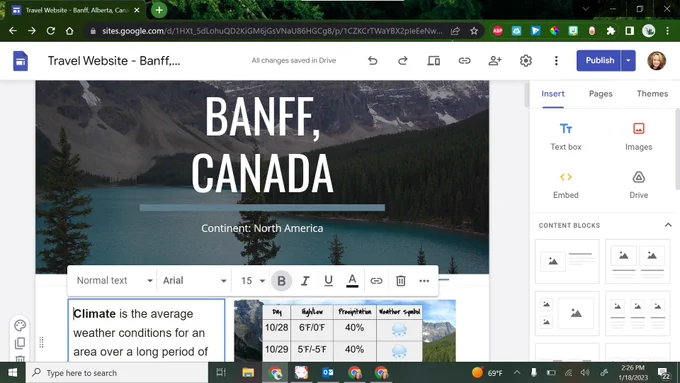Select the Travel Website browser tab
The image size is (680, 383).
pos(77,10)
